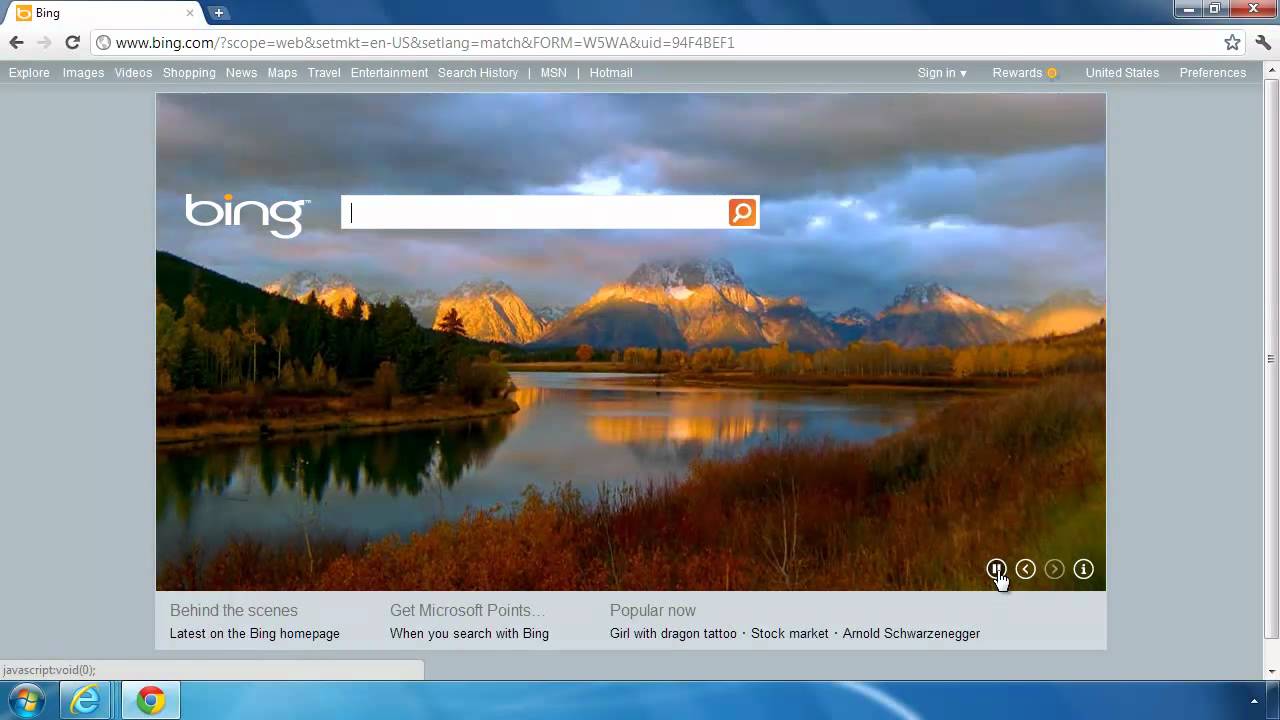Open Hotmail from the top bar
Viewport: 1280px width, 720px height.
(x=610, y=72)
